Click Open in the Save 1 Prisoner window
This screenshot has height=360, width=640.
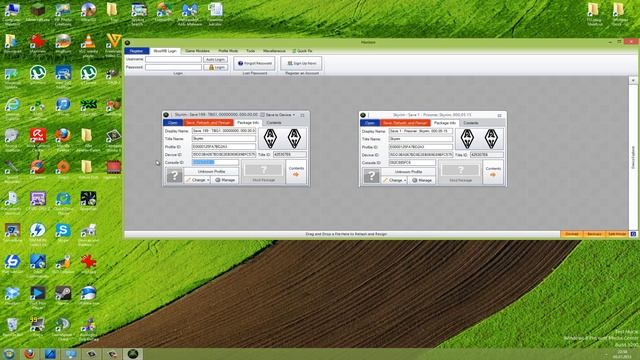tap(370, 122)
